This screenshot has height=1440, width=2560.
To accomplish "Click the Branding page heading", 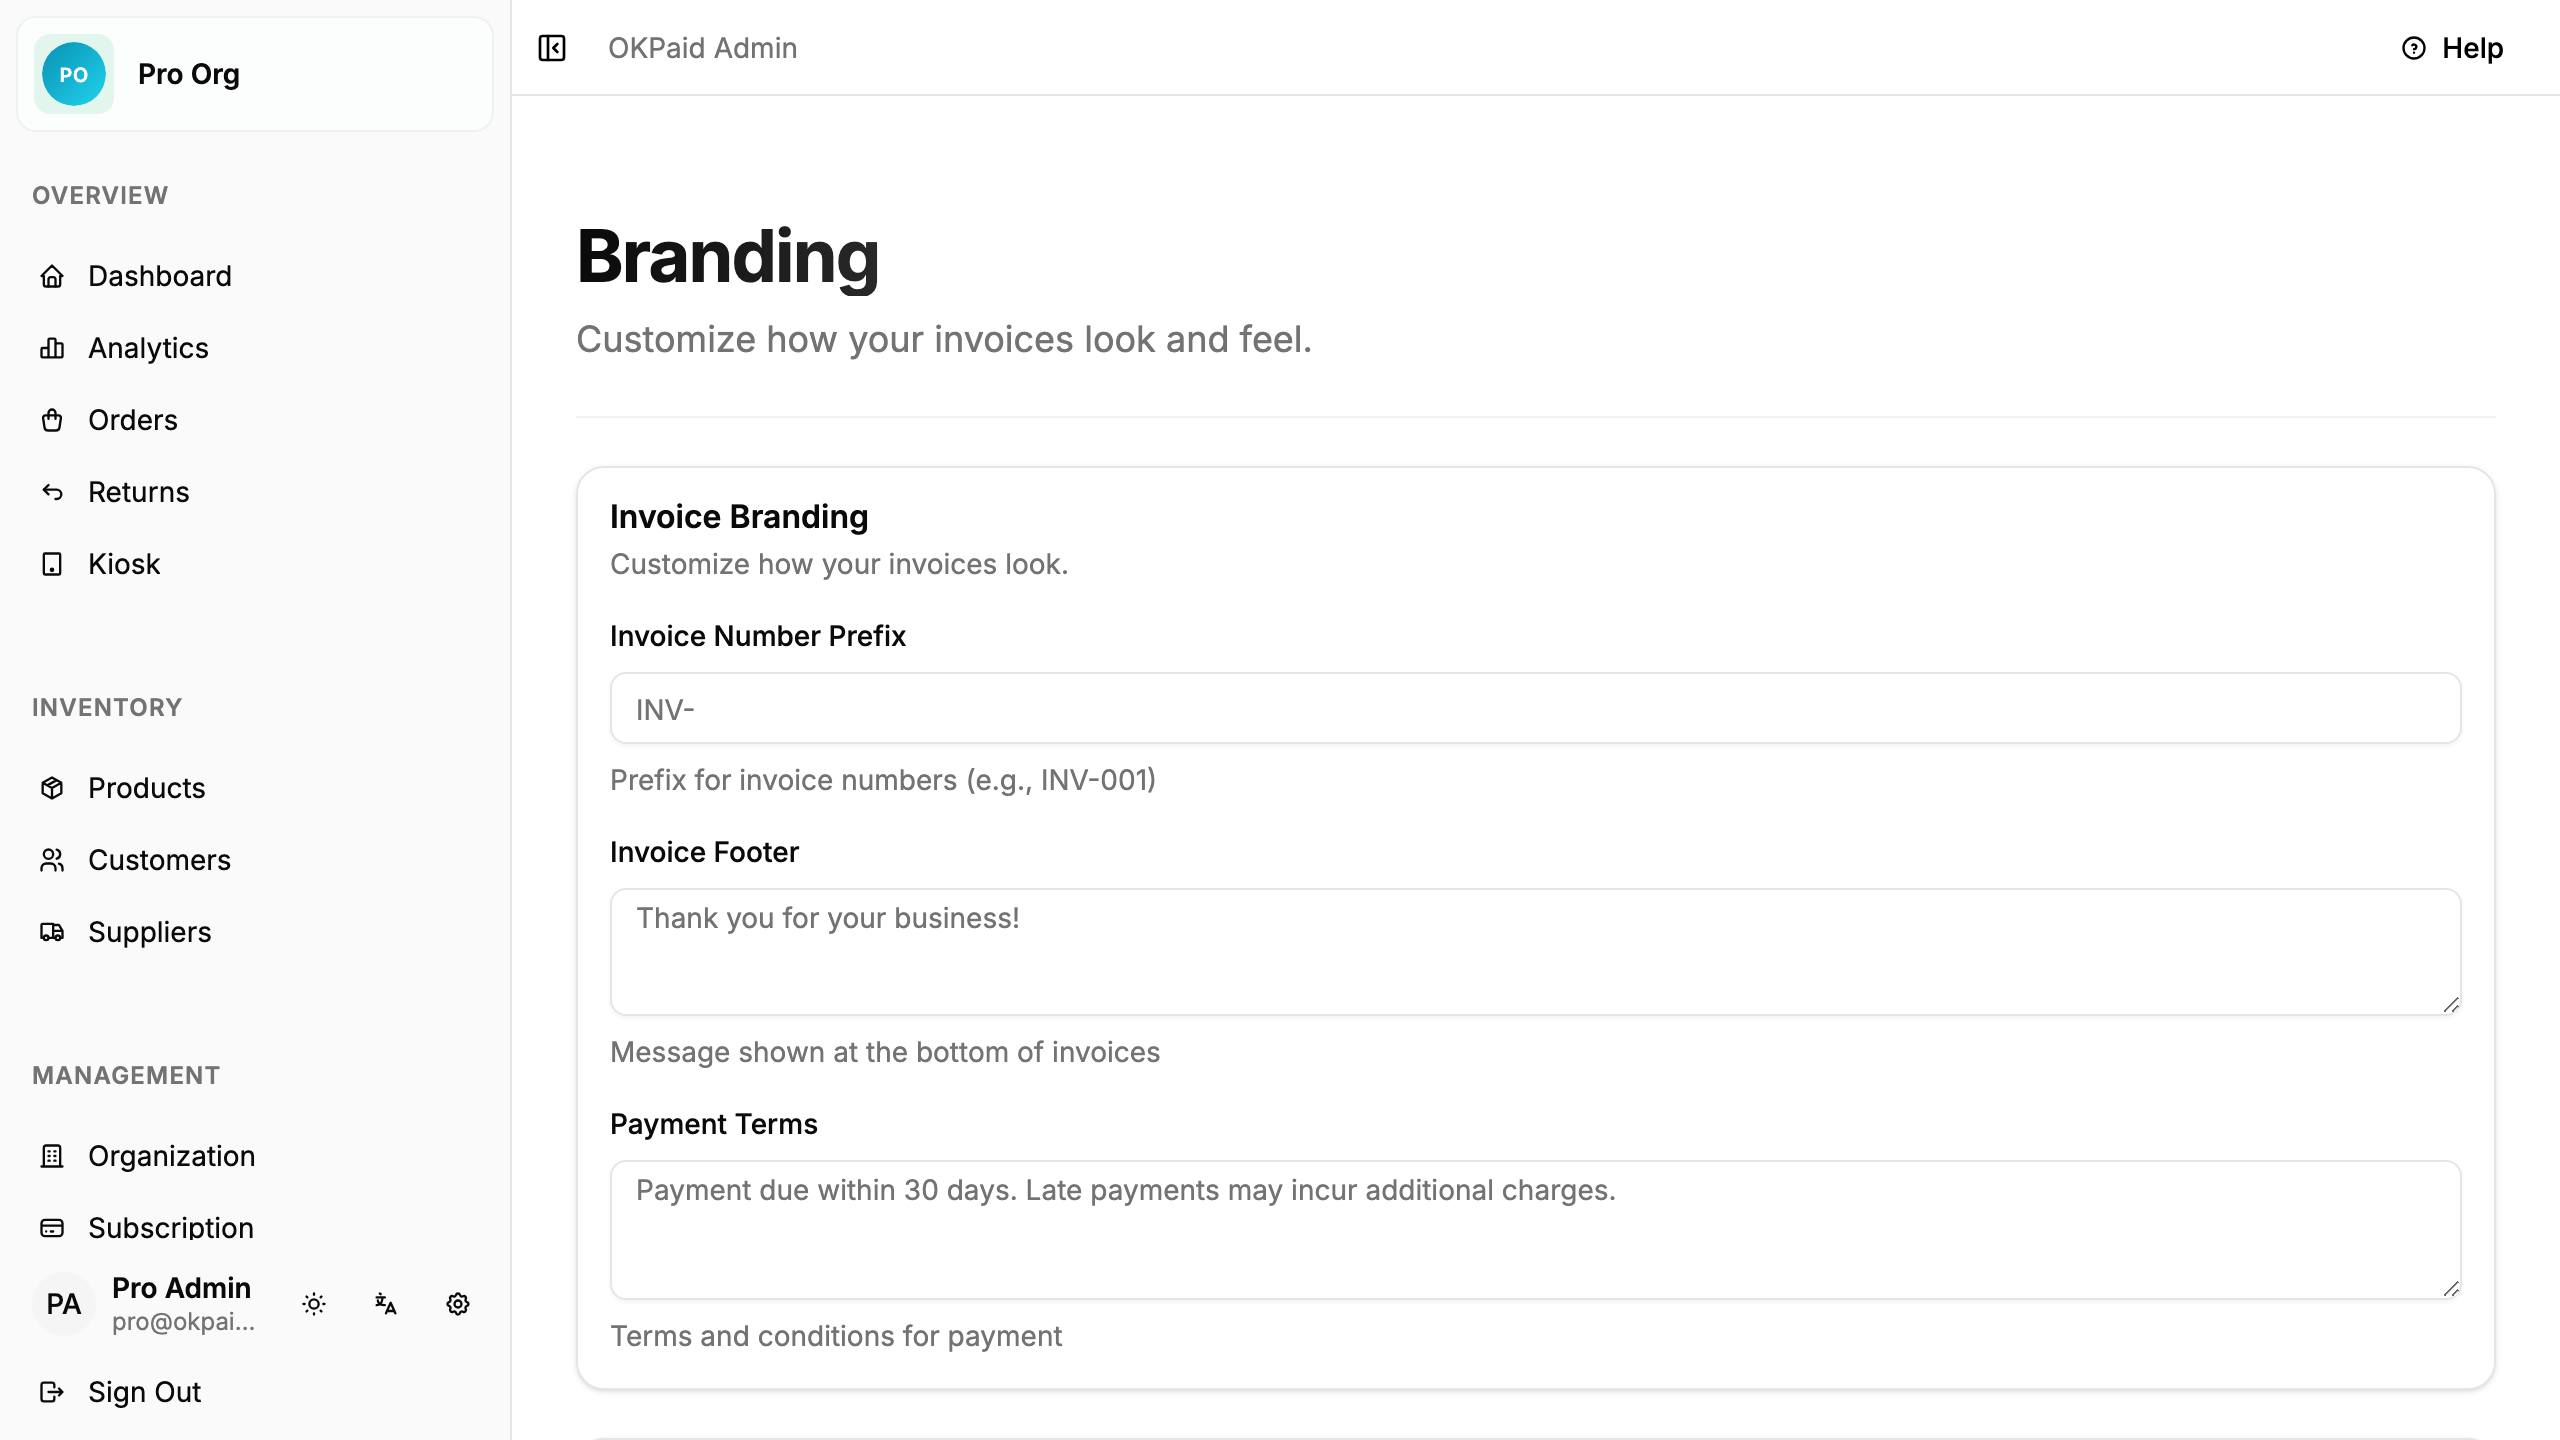I will [x=728, y=256].
